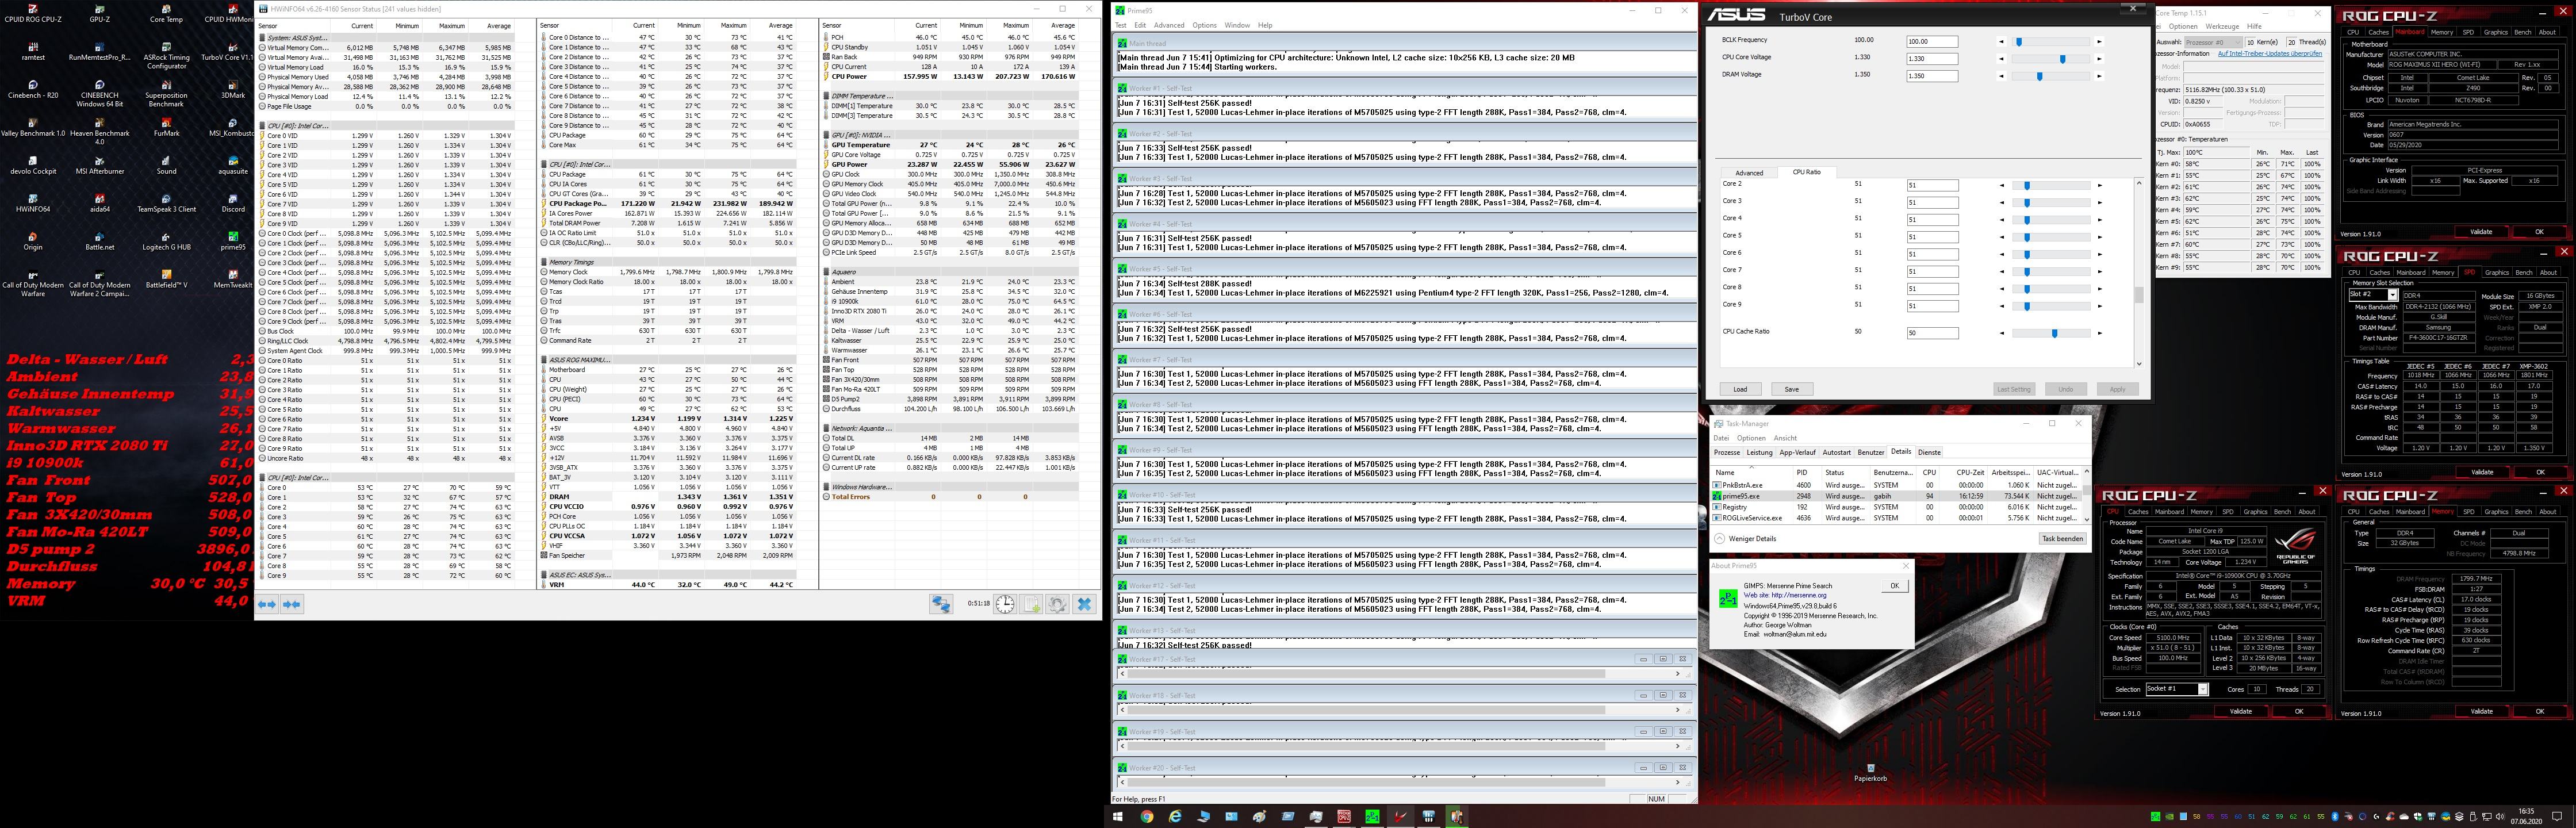Open Papierkorb recycle bin icon
The height and width of the screenshot is (828, 2576).
pos(1870,768)
